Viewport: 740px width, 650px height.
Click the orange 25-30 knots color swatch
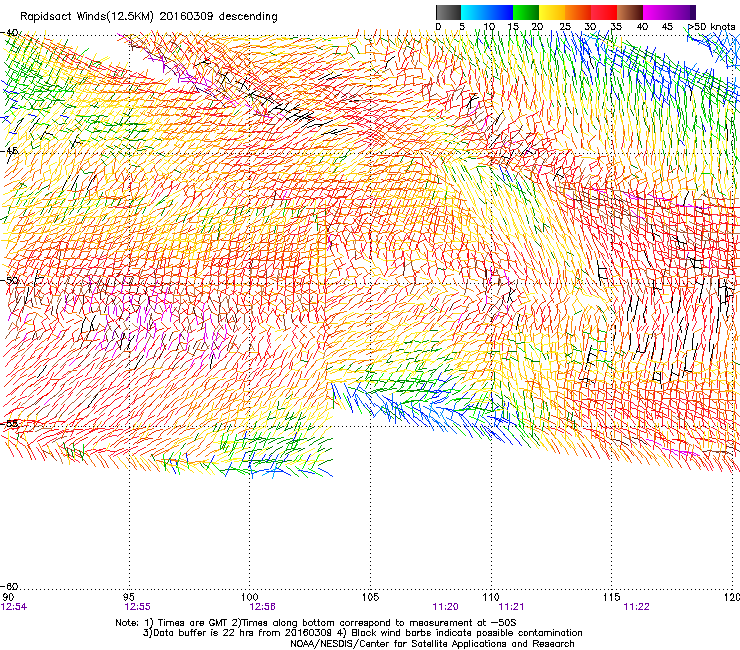(578, 12)
